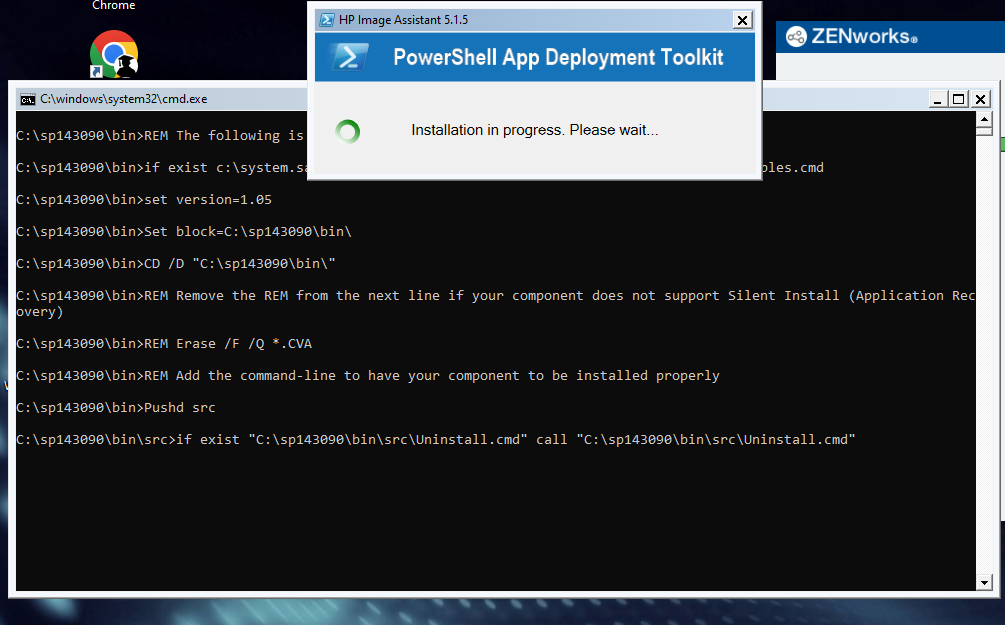1005x625 pixels.
Task: Click the "set version=1.05" line in cmd
Action: point(144,199)
